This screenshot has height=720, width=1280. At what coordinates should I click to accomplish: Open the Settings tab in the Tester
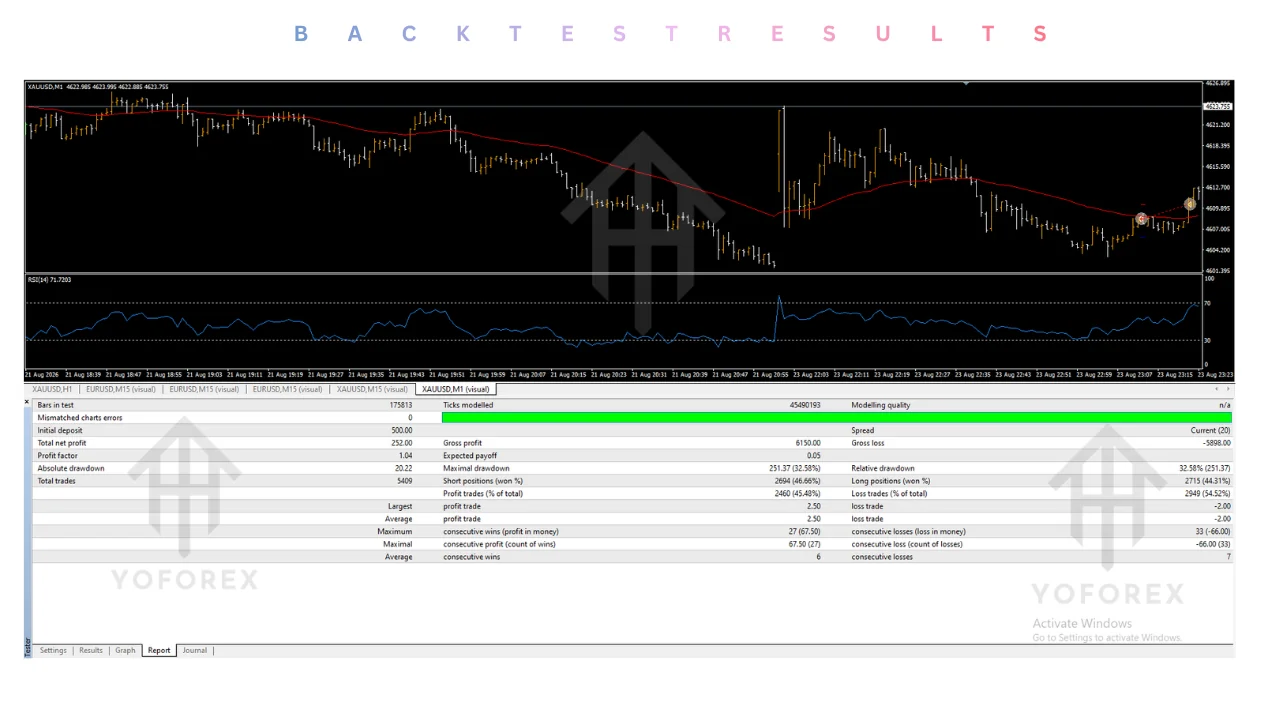coord(53,650)
